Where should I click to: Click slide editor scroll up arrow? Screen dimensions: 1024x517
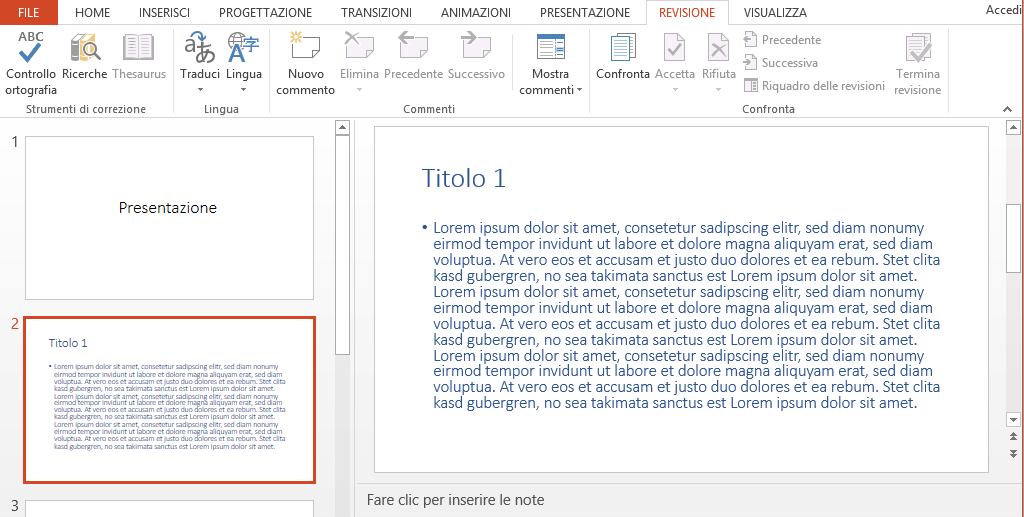click(1014, 127)
